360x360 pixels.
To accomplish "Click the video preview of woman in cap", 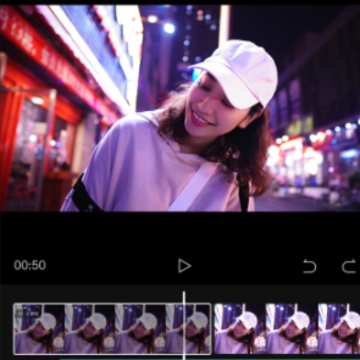I will coord(180,108).
